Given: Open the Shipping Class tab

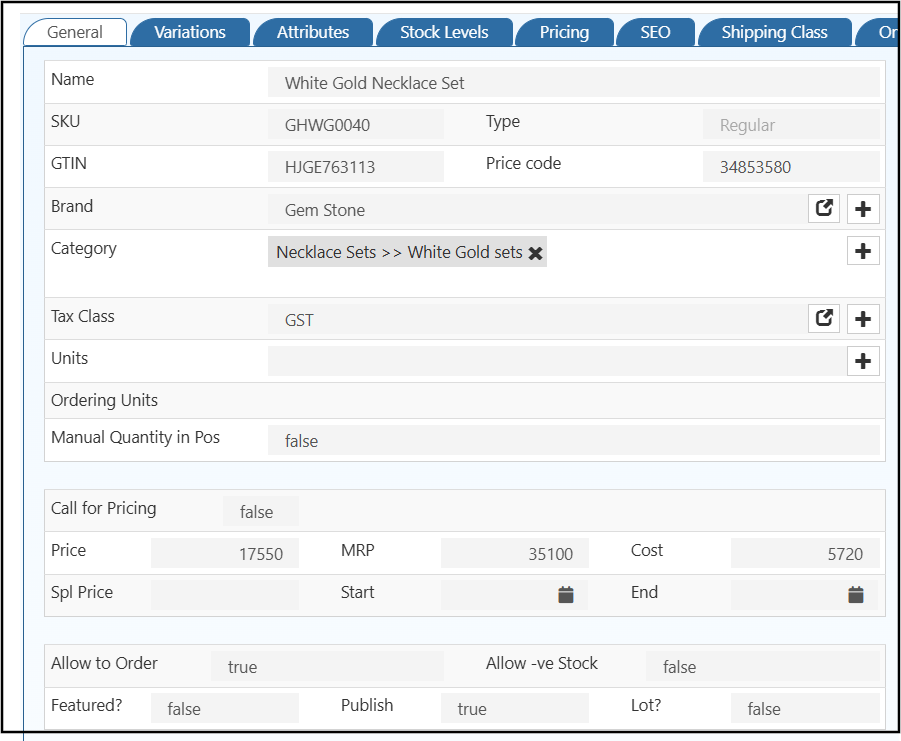Looking at the screenshot, I should (x=774, y=32).
